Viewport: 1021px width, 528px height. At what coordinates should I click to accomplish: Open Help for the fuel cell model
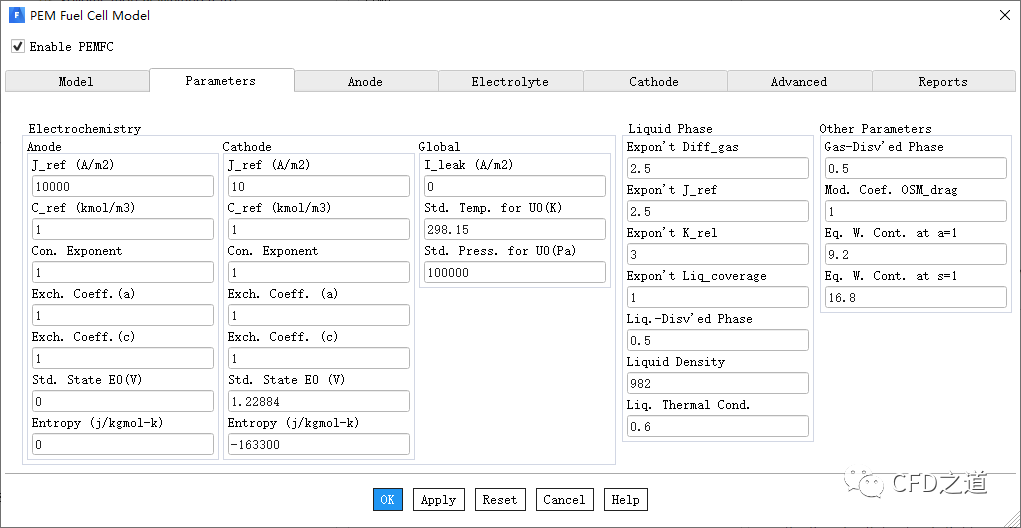tap(625, 500)
